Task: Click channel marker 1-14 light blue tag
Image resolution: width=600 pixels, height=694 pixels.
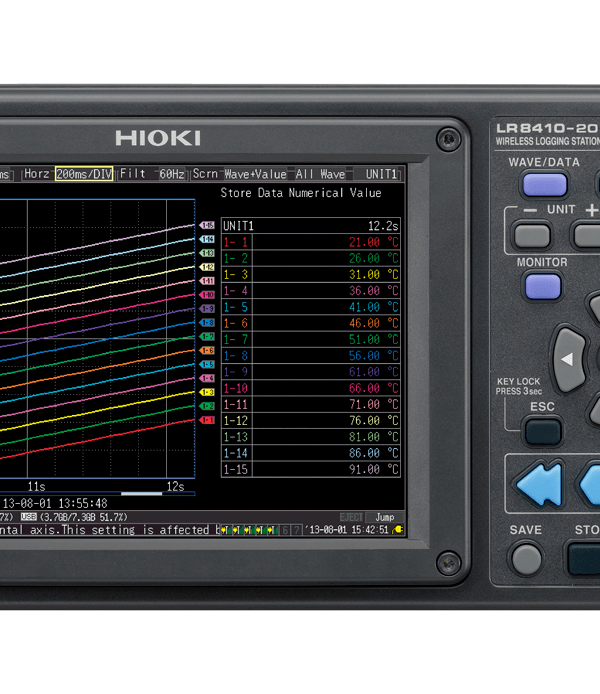Action: click(207, 239)
